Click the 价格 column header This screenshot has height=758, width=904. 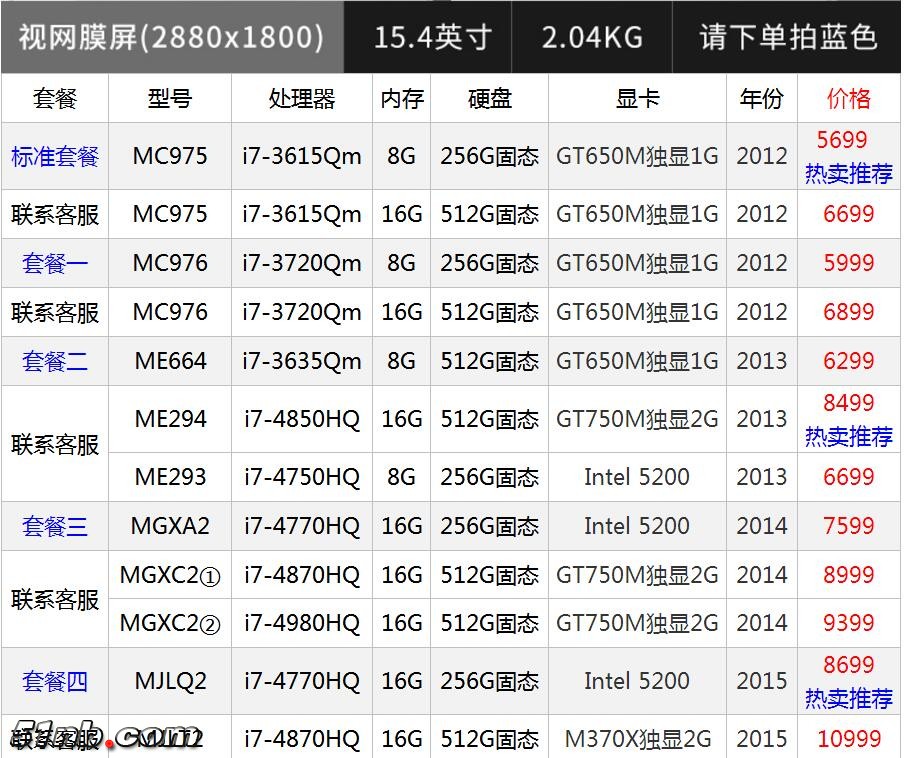pyautogui.click(x=848, y=98)
